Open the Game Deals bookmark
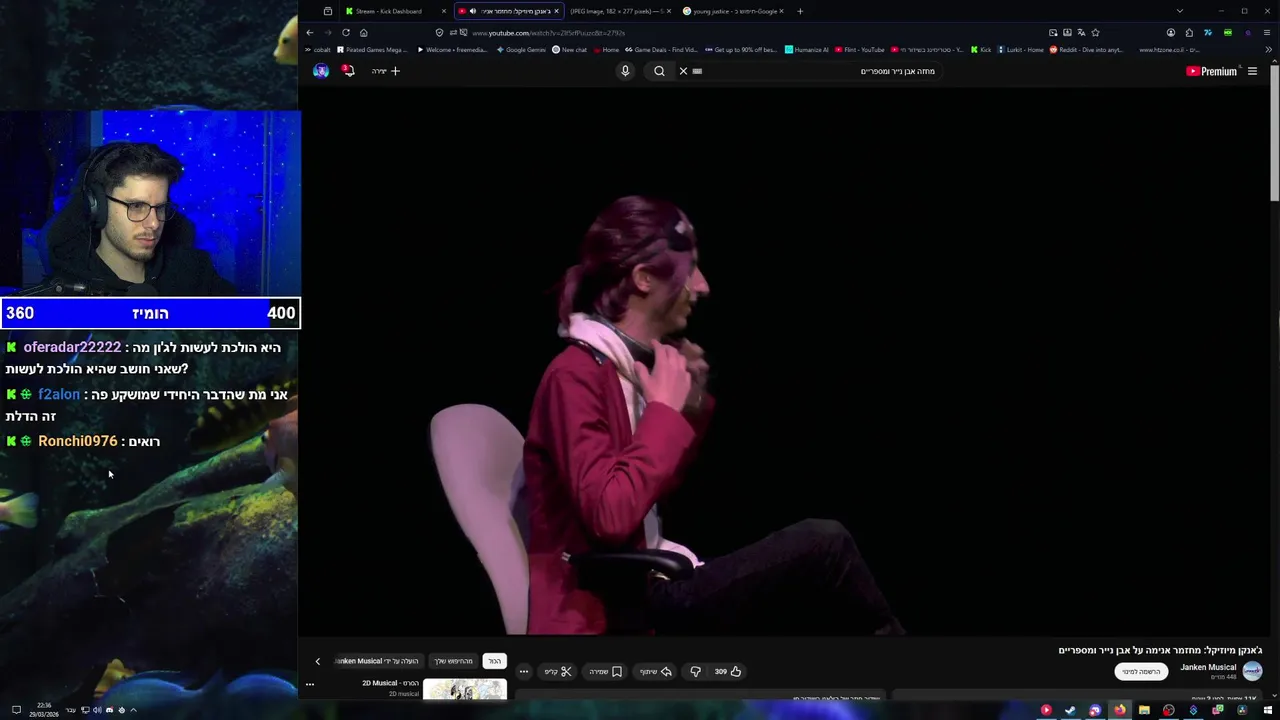The height and width of the screenshot is (720, 1280). coord(661,50)
